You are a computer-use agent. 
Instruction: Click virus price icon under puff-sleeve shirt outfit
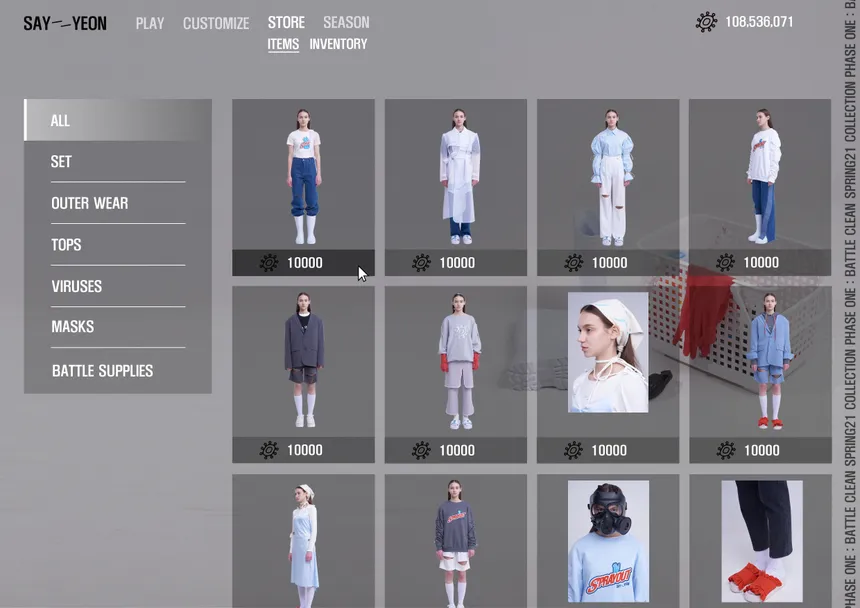574,263
